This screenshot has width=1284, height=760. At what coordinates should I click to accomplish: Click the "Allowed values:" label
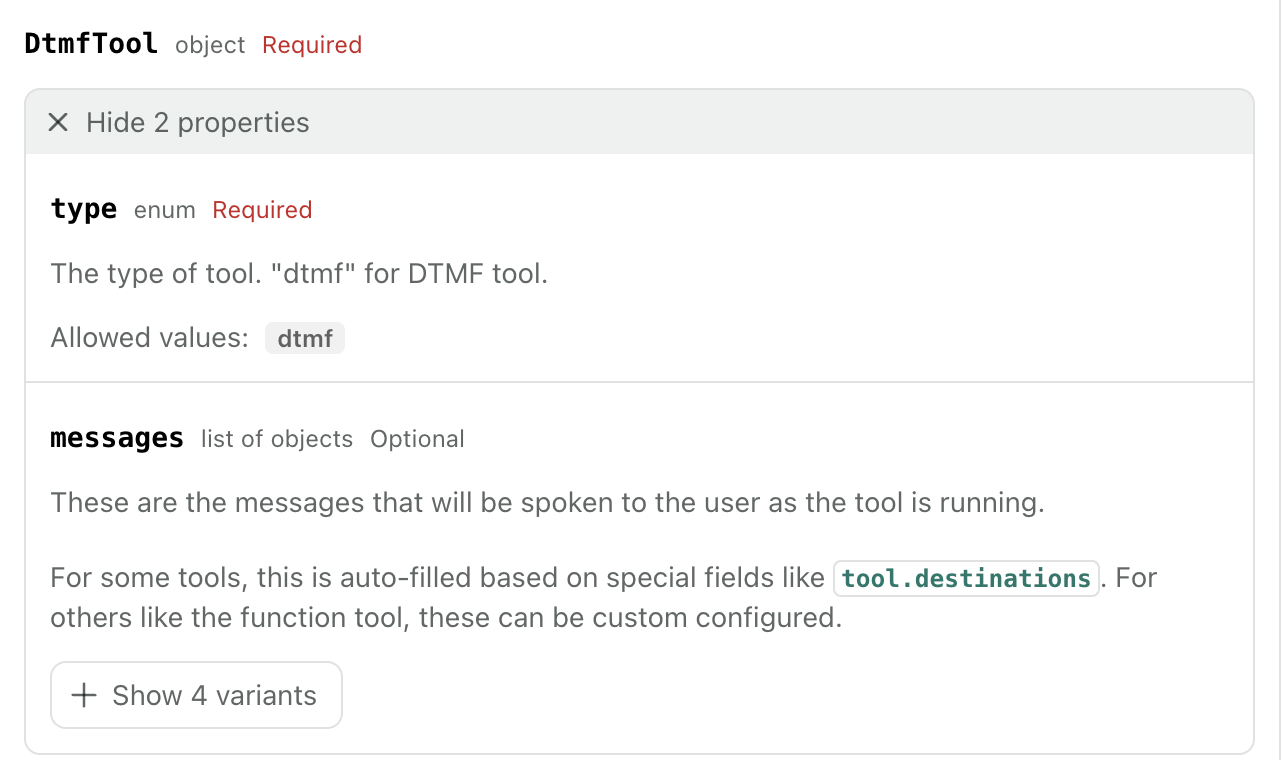[x=149, y=338]
